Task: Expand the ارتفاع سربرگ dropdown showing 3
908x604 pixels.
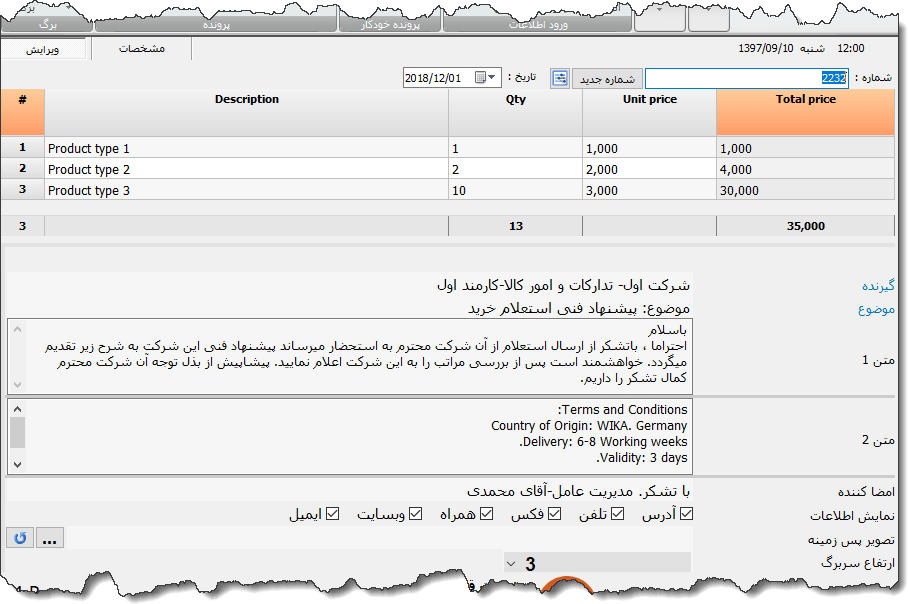Action: click(x=511, y=562)
